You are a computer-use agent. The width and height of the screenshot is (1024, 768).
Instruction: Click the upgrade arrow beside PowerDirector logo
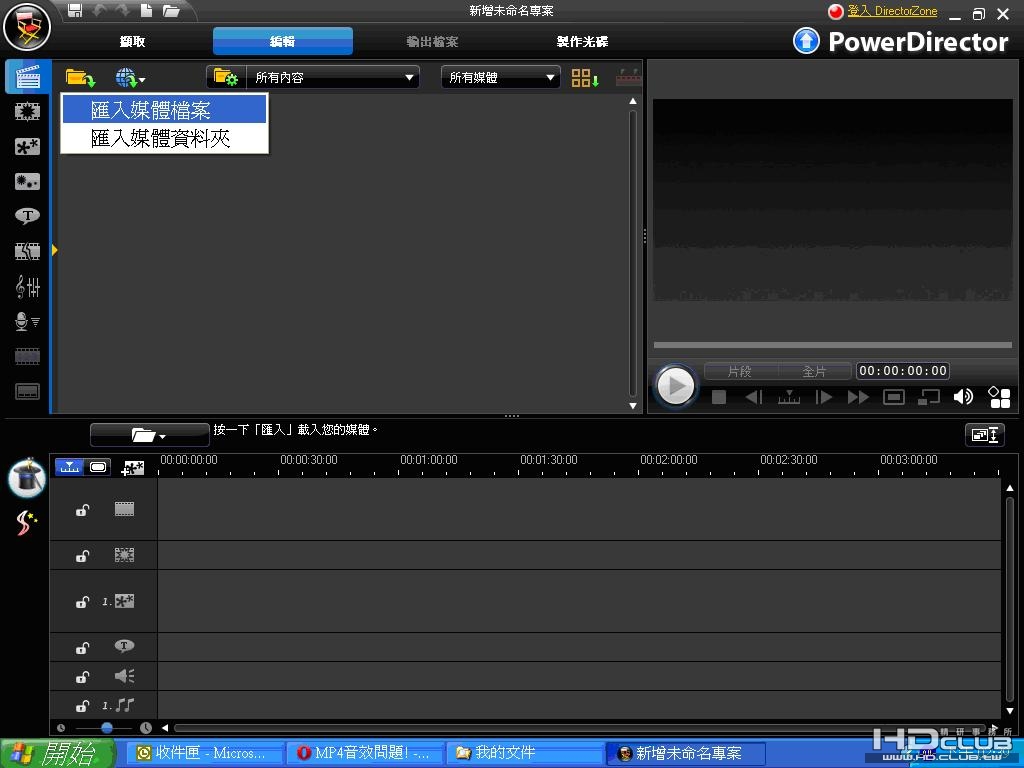pyautogui.click(x=806, y=40)
